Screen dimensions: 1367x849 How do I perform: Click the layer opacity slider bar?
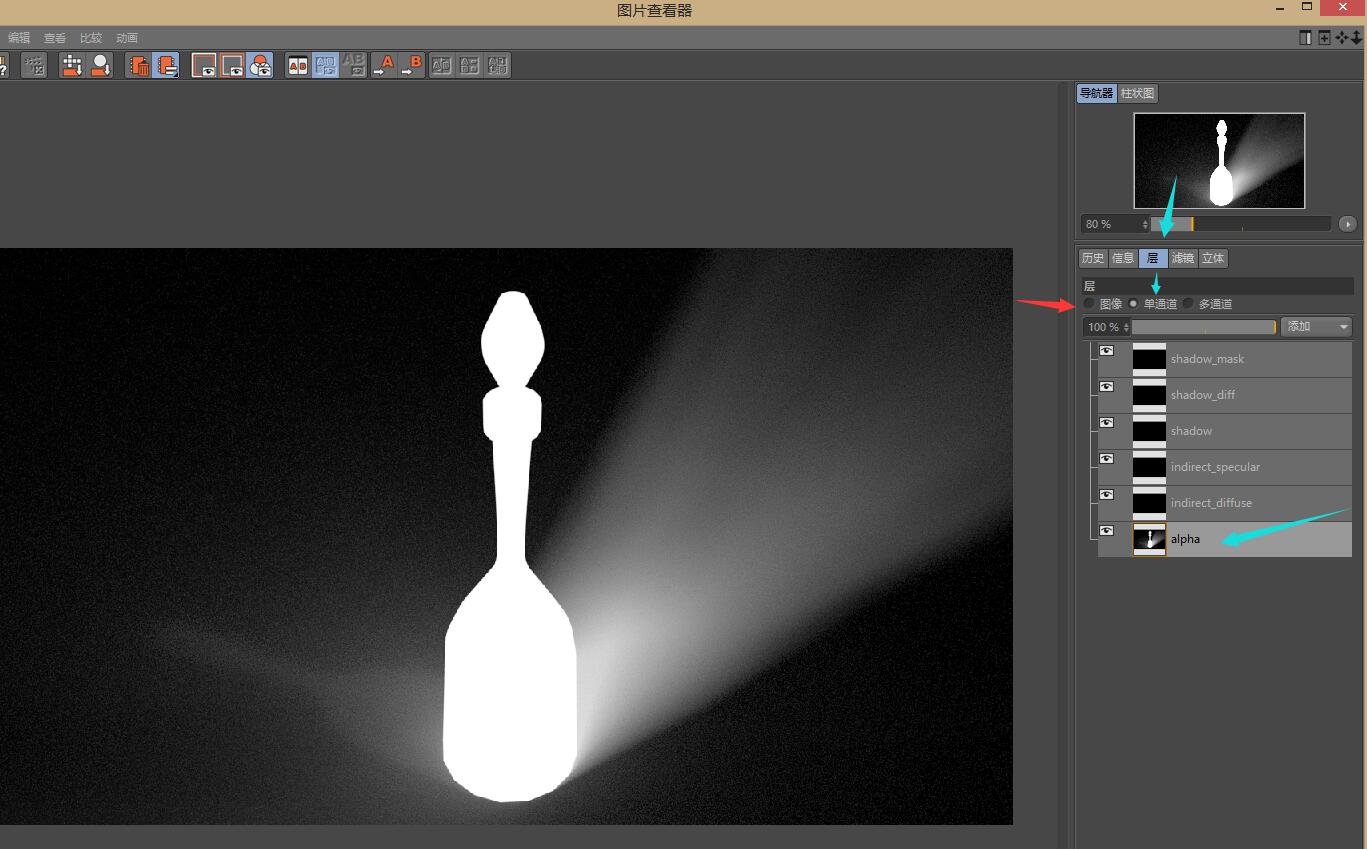pyautogui.click(x=1205, y=327)
